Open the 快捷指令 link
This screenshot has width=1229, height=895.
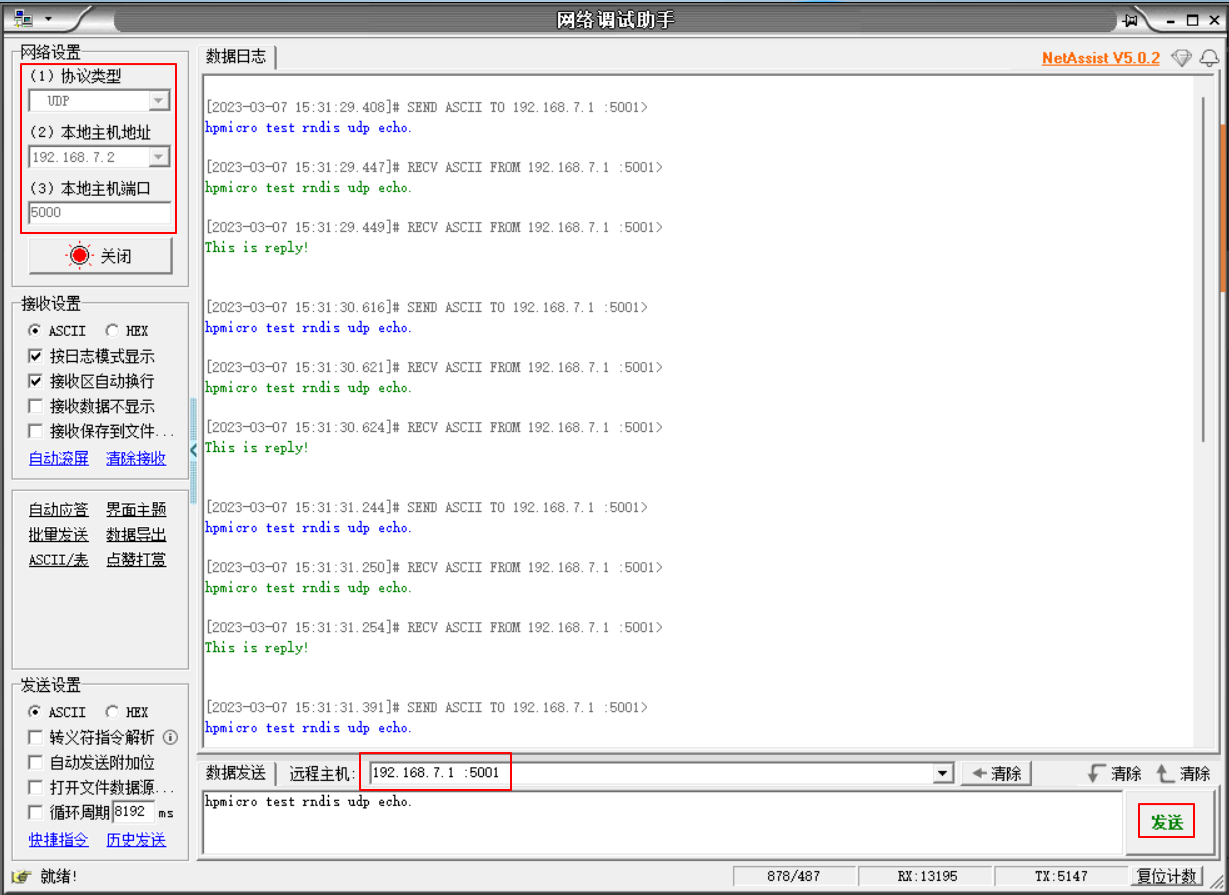58,840
